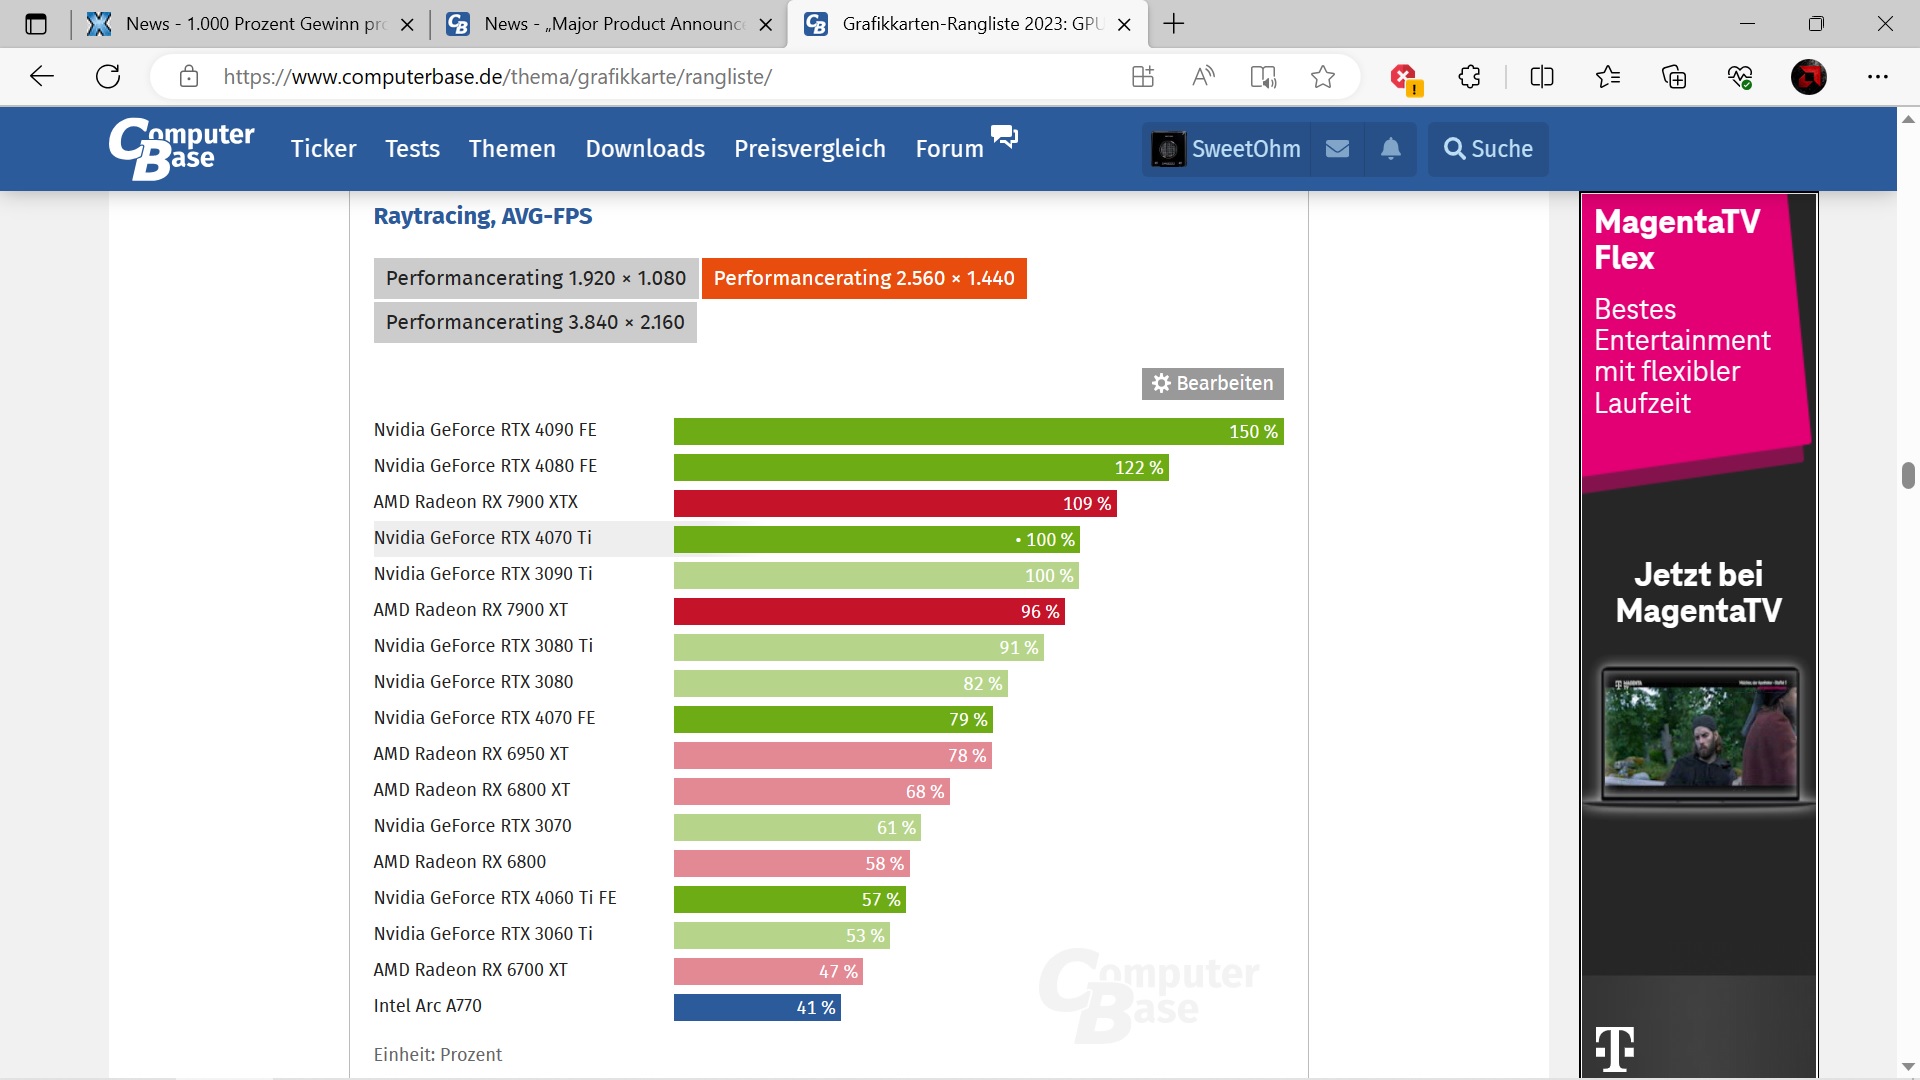Open the Extensions puzzle icon
This screenshot has height=1080, width=1920.
[x=1469, y=77]
